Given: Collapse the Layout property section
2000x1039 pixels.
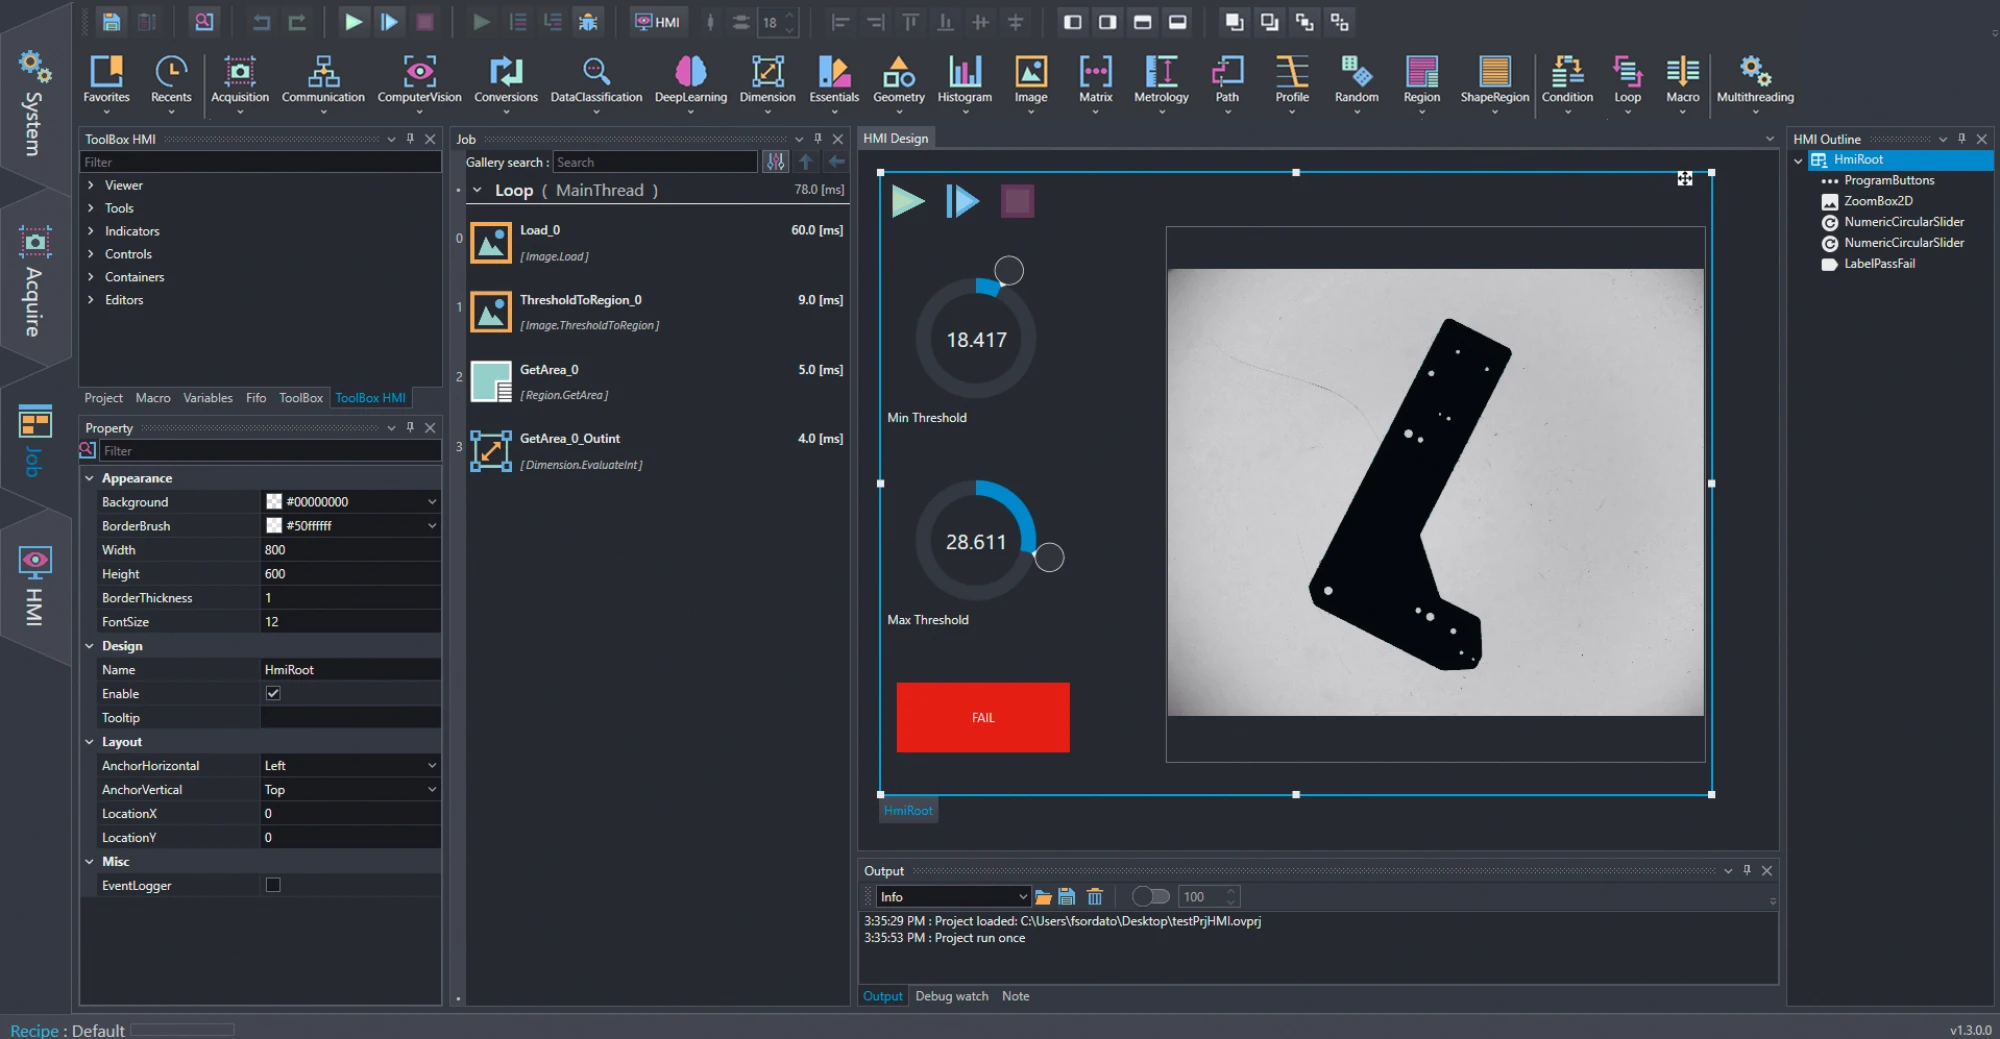Looking at the screenshot, I should click(x=90, y=741).
